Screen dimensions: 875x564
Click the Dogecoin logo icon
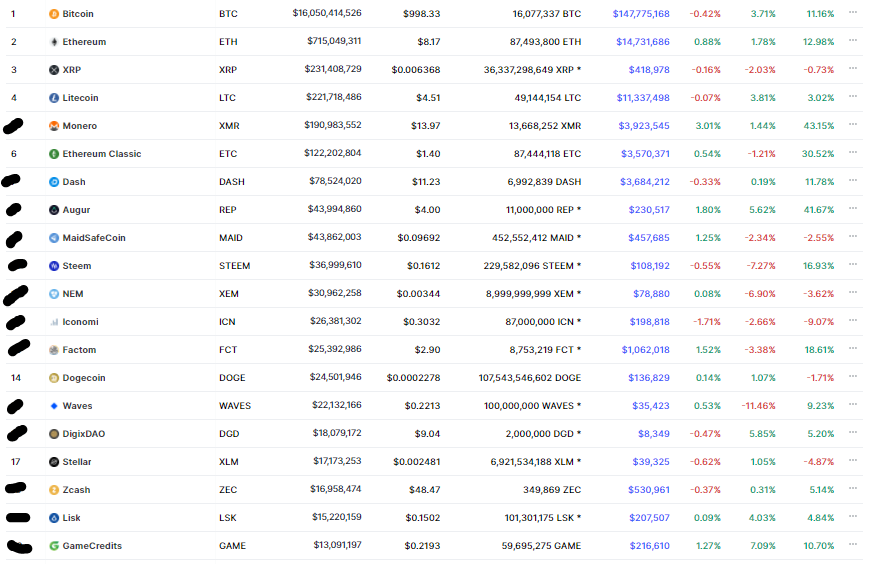click(x=54, y=378)
